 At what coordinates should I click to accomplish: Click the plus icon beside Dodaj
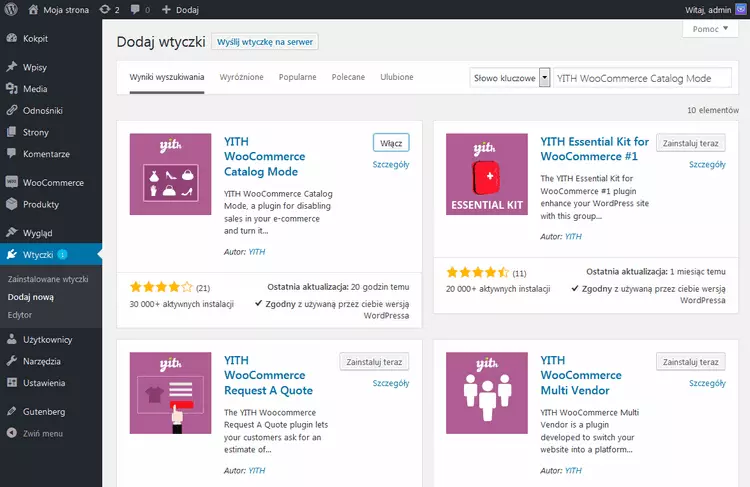[166, 10]
